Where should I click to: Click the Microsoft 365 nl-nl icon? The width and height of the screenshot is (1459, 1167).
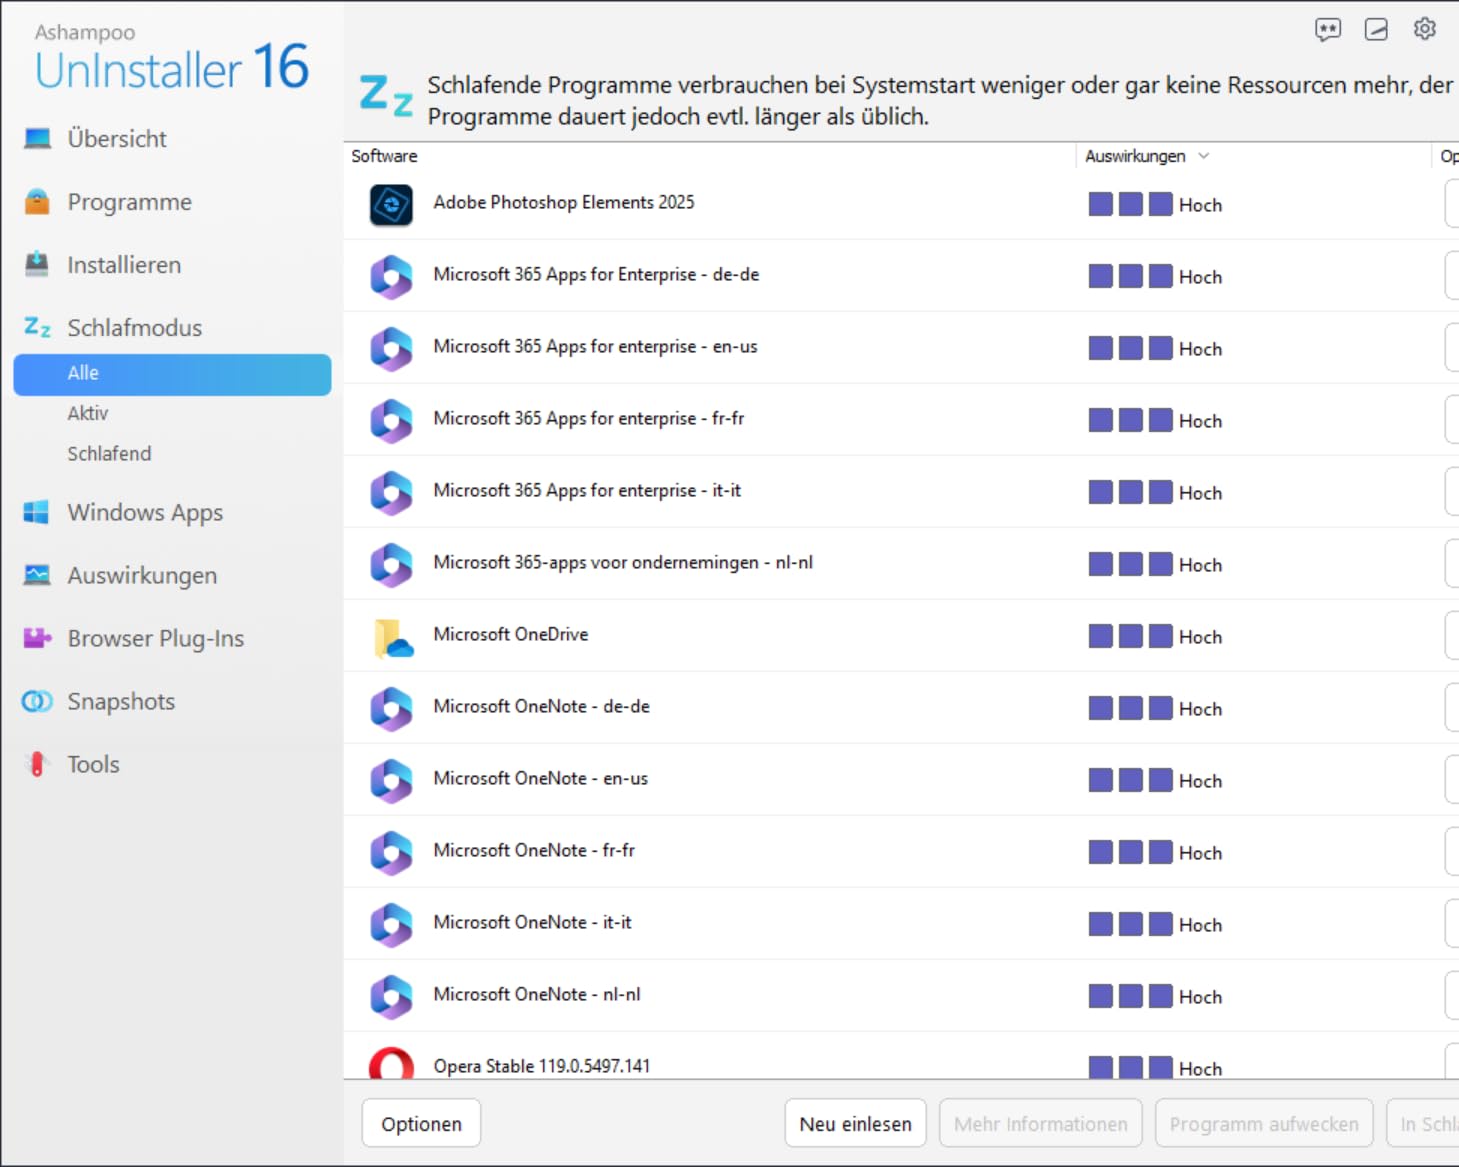pyautogui.click(x=391, y=565)
